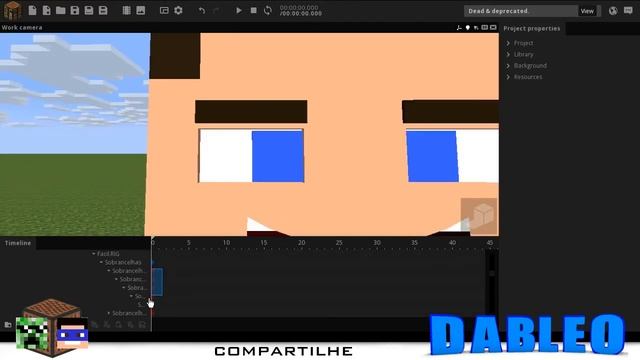Select the Face RIG label in the timeline
The image size is (640, 360).
pos(108,254)
